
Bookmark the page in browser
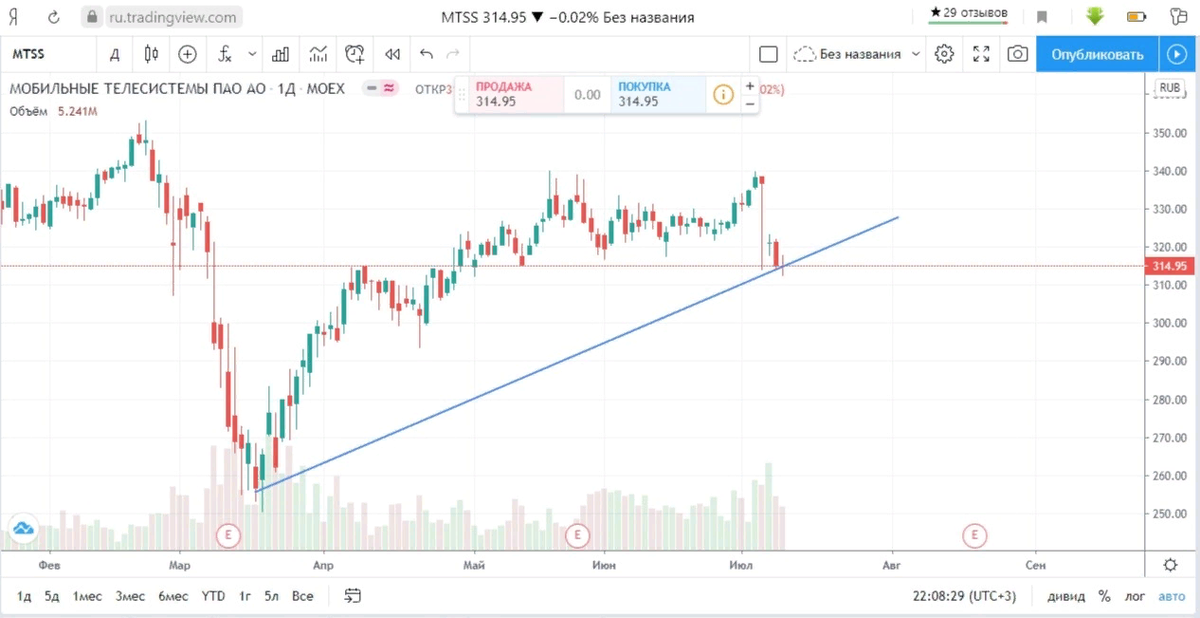(1042, 17)
